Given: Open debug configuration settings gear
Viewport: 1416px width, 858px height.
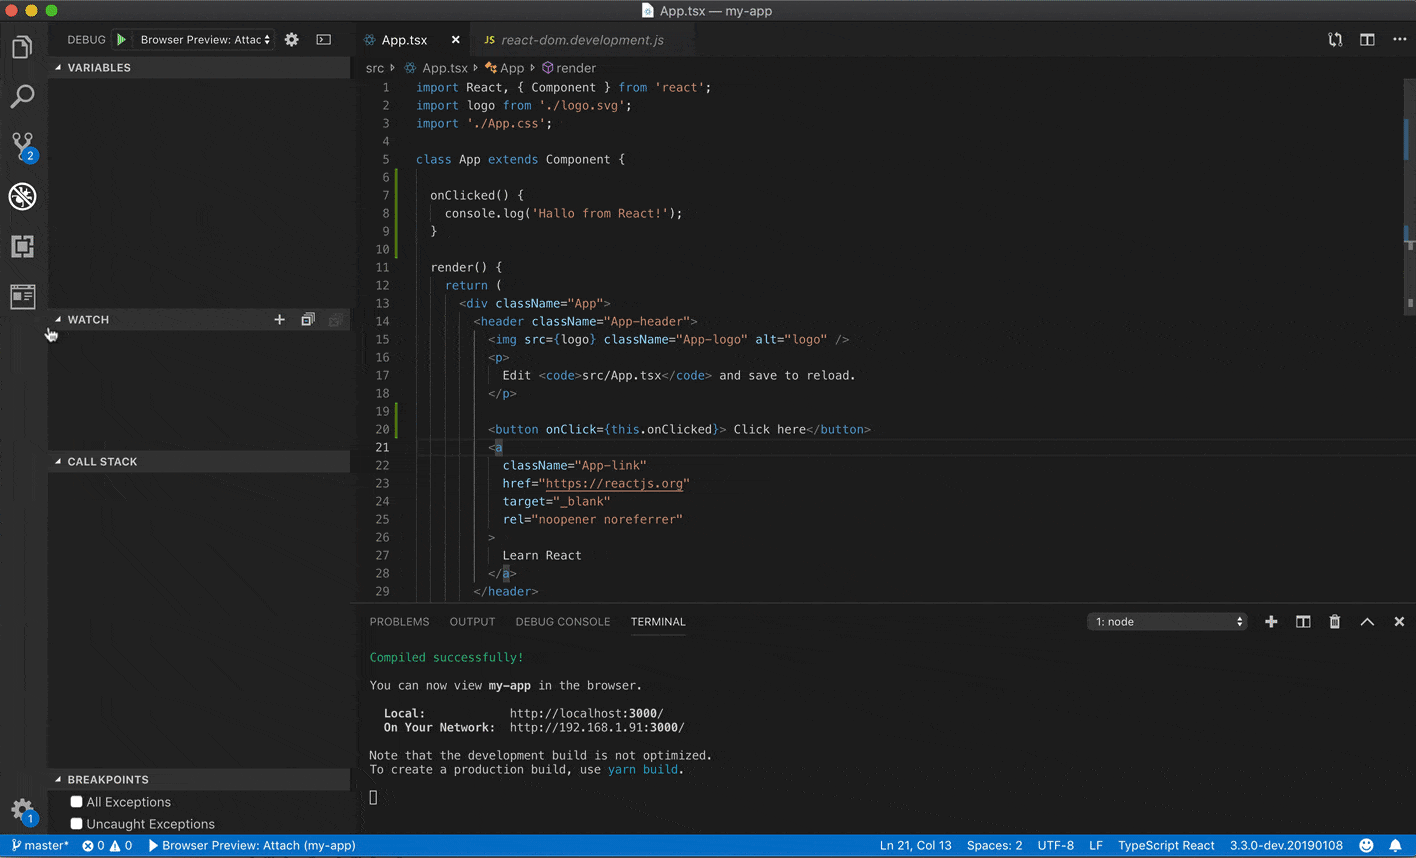Looking at the screenshot, I should (x=291, y=39).
